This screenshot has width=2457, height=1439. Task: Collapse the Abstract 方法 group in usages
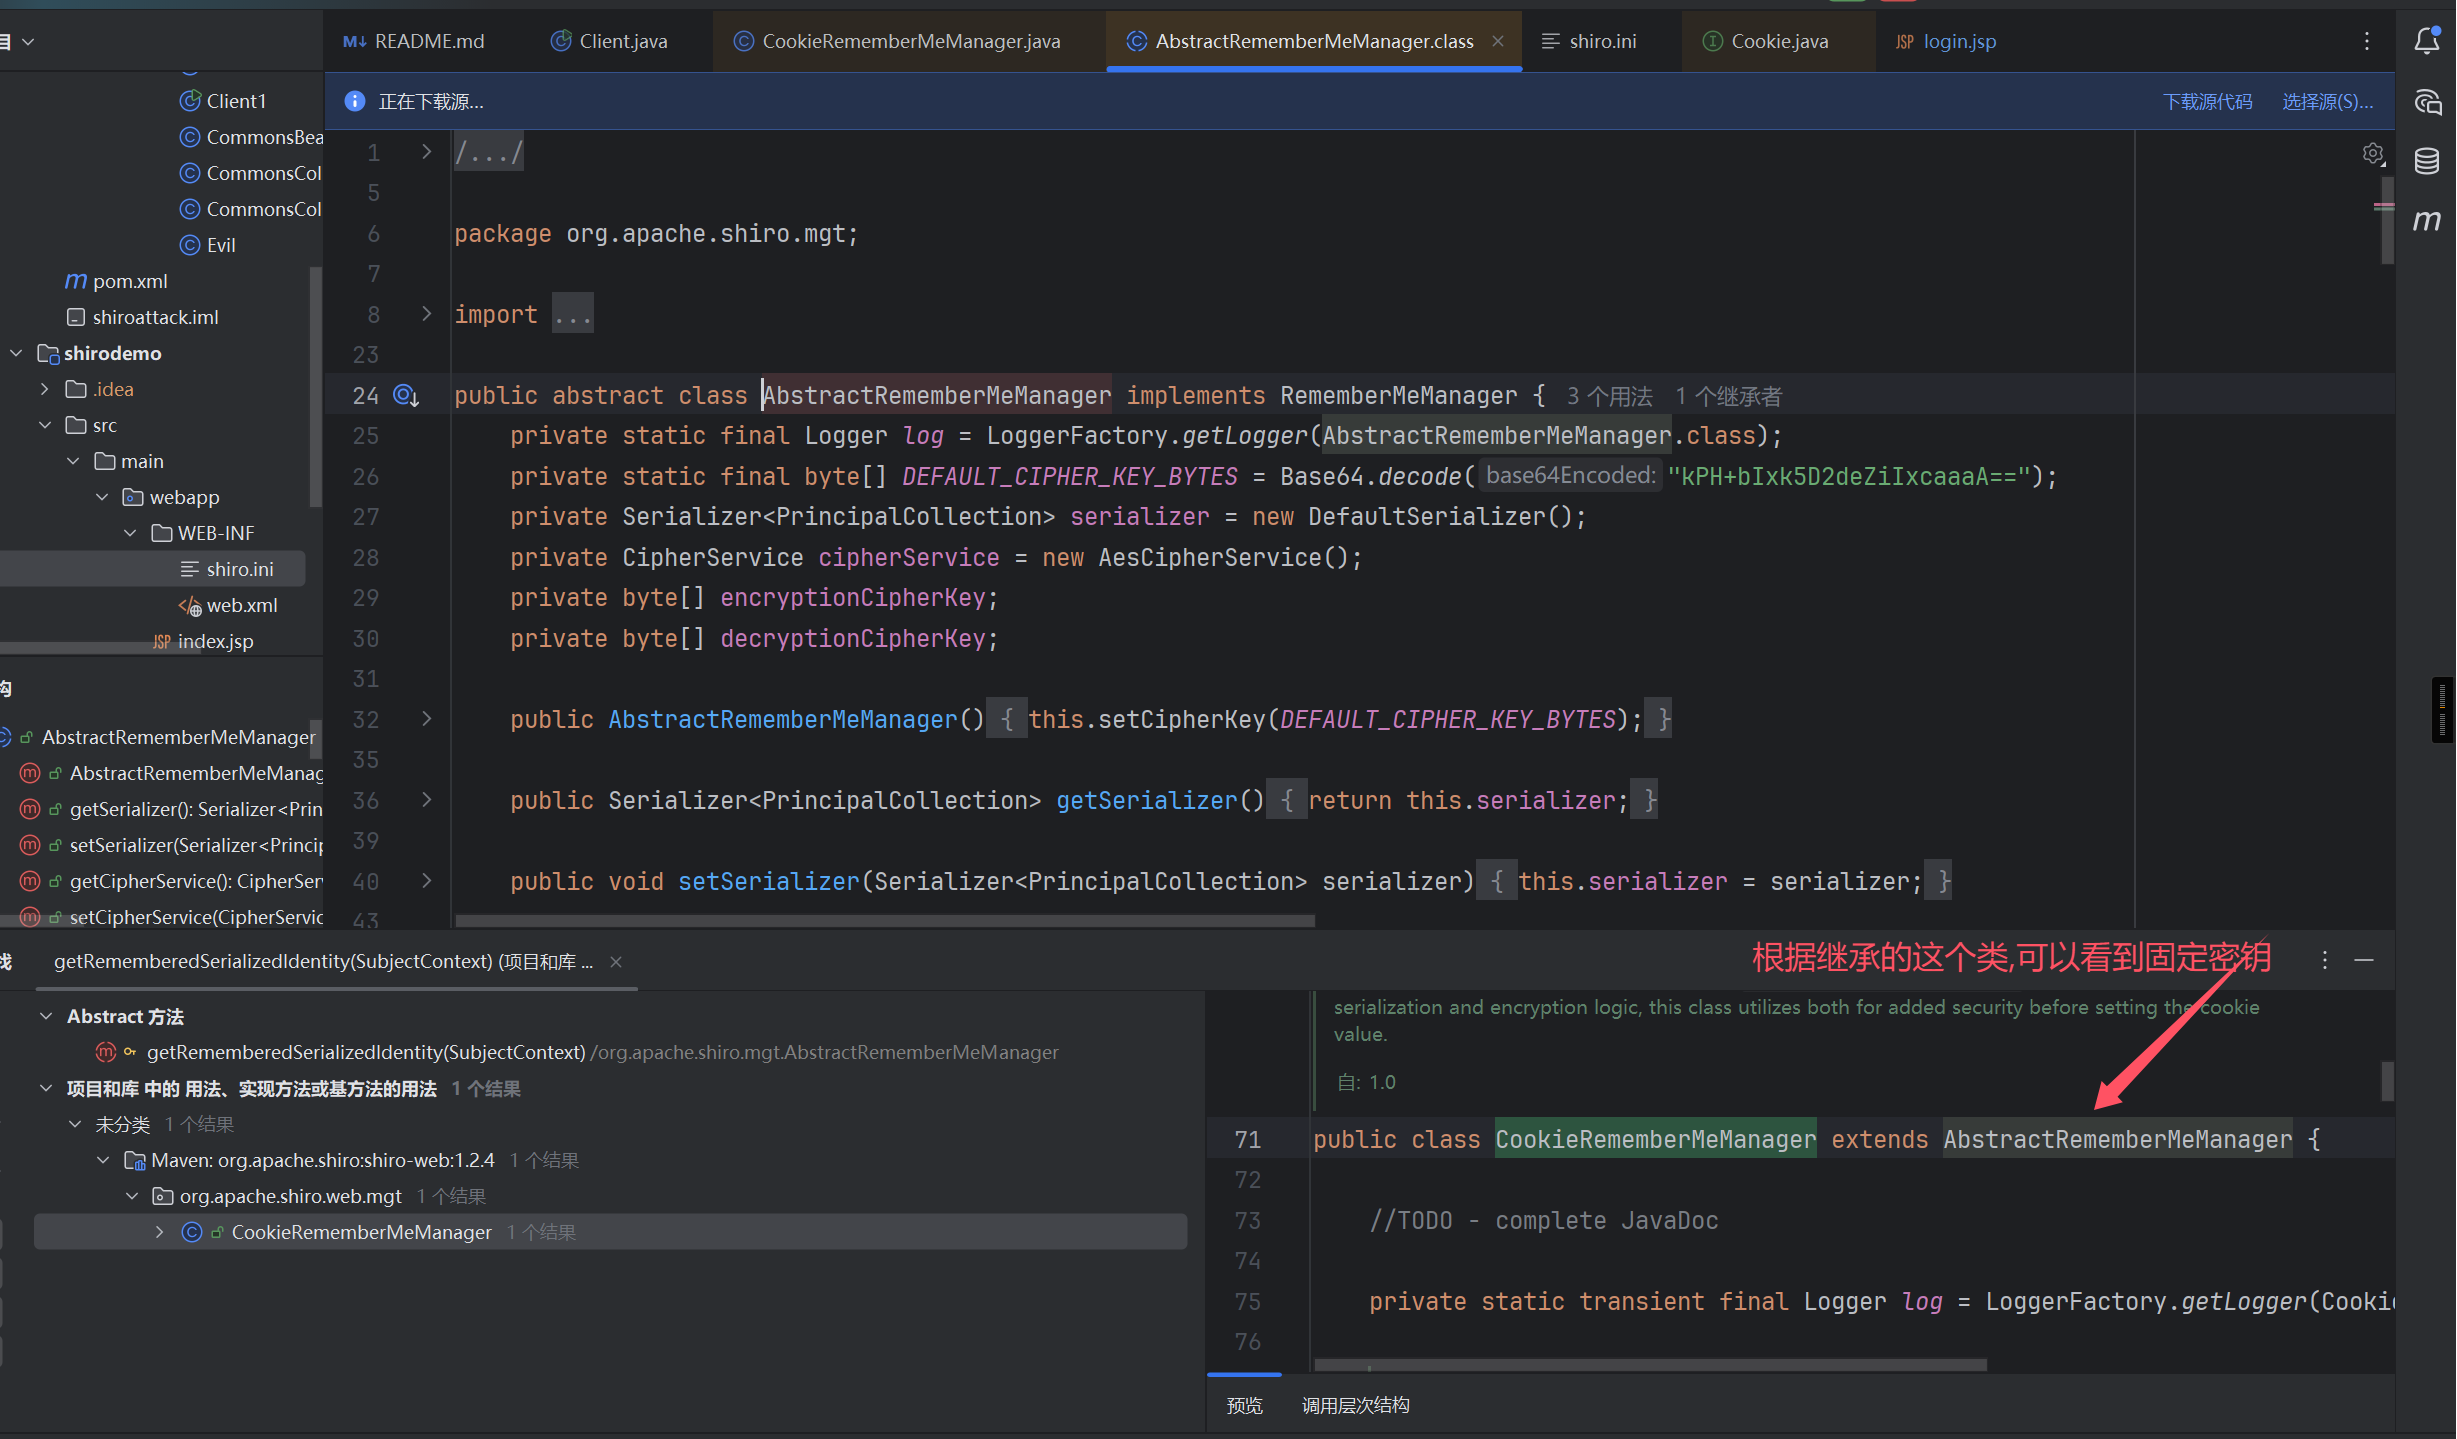(x=45, y=1016)
